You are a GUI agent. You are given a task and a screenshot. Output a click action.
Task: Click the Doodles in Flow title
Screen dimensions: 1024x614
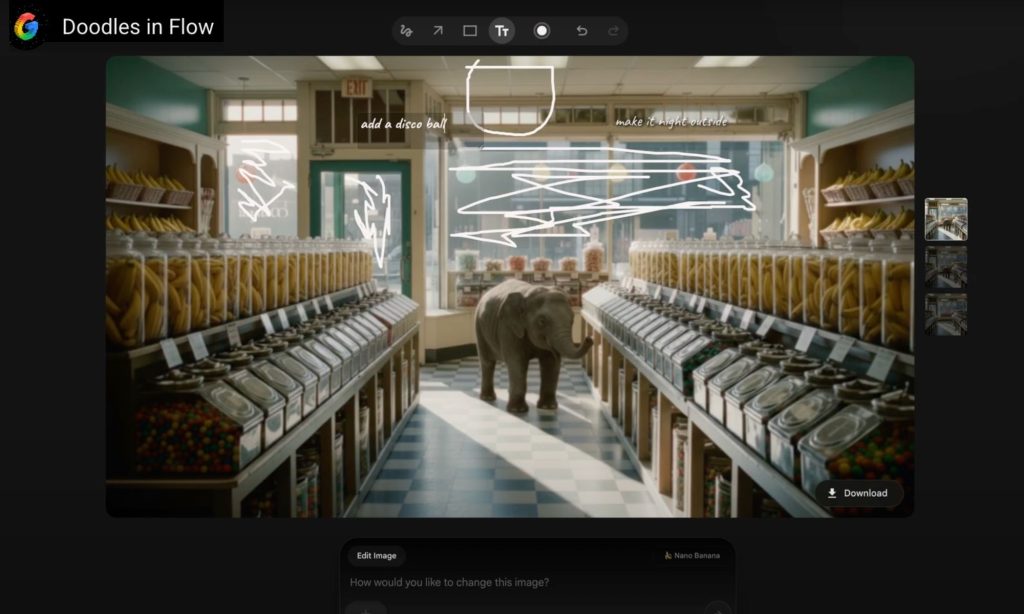(x=137, y=27)
